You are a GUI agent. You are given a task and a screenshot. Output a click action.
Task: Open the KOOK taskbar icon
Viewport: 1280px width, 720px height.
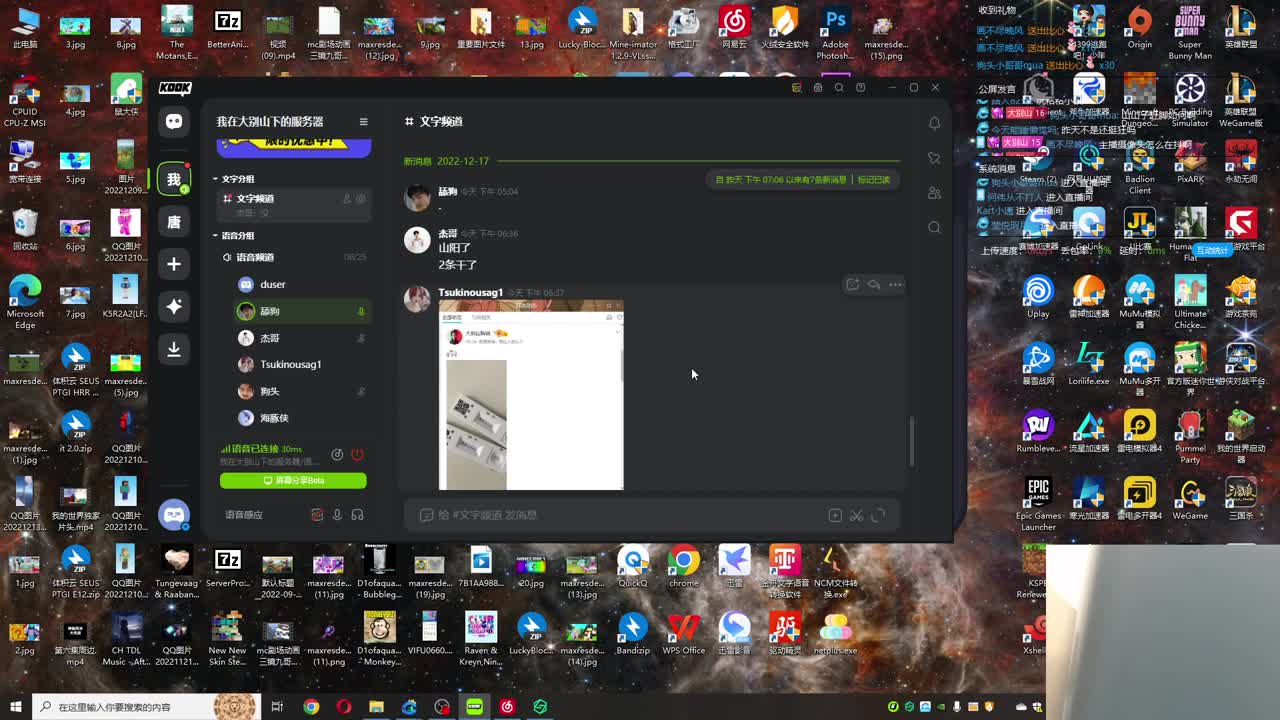(474, 707)
